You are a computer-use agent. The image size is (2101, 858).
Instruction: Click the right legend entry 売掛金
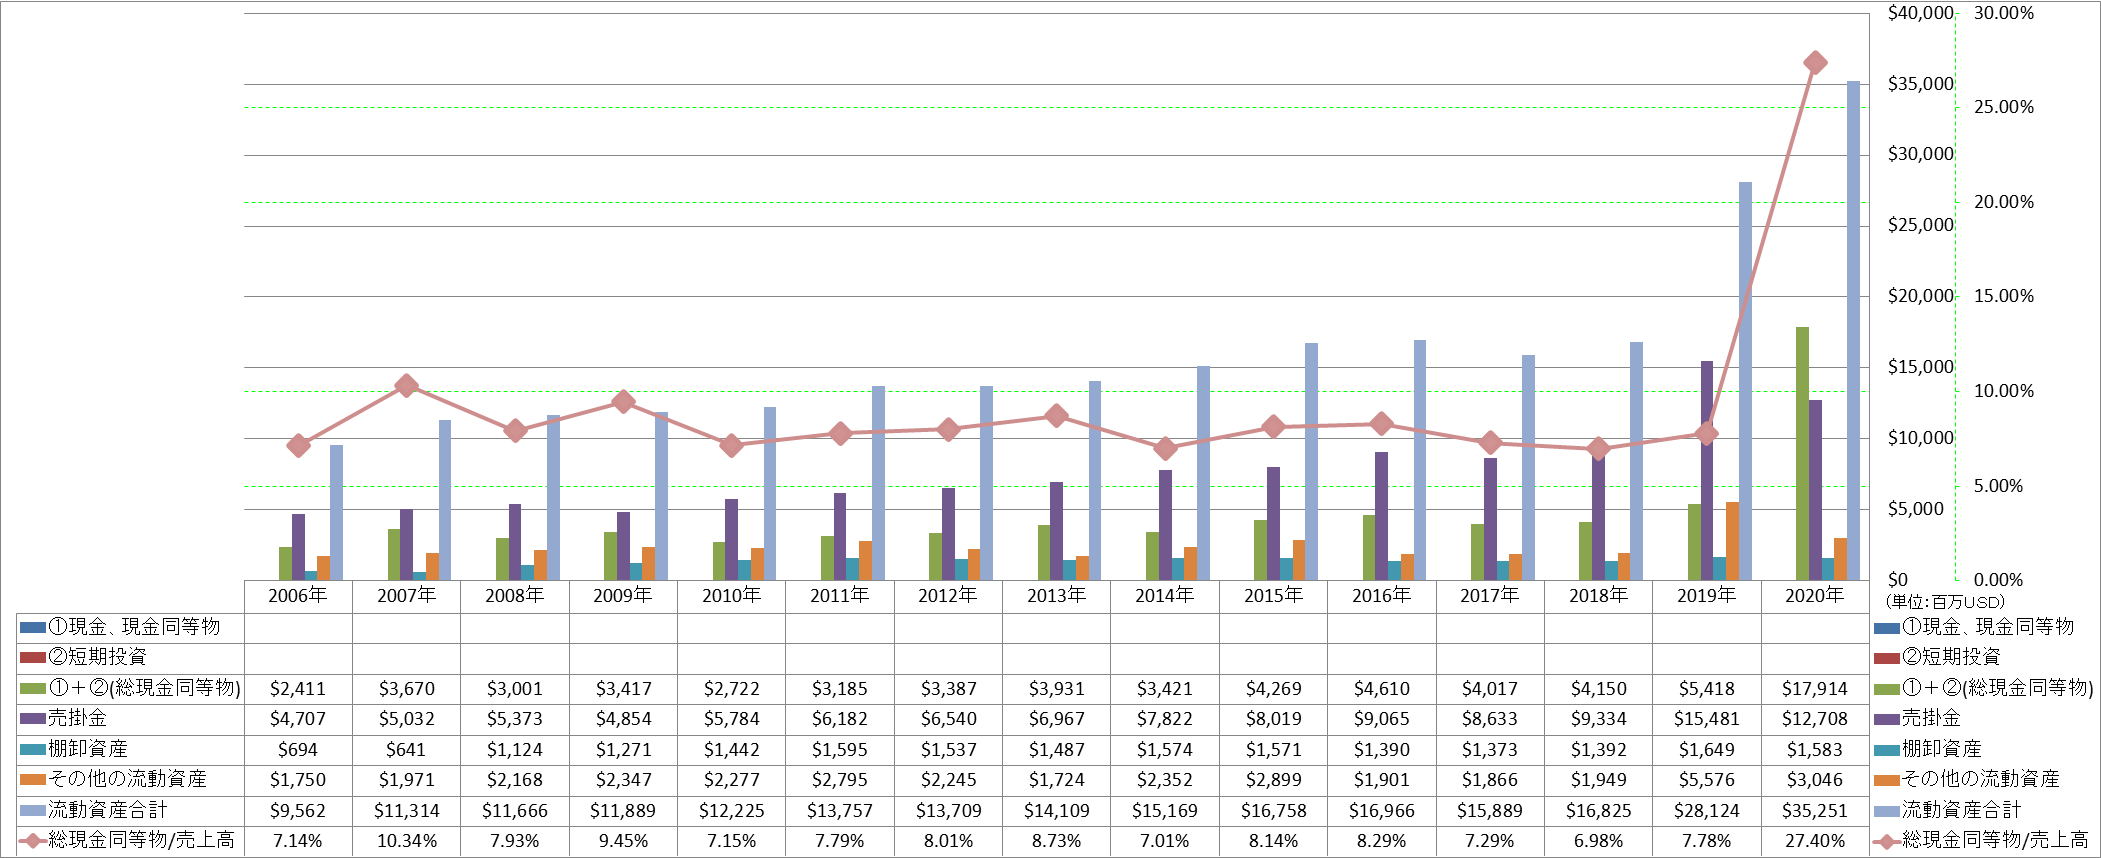pyautogui.click(x=1917, y=718)
